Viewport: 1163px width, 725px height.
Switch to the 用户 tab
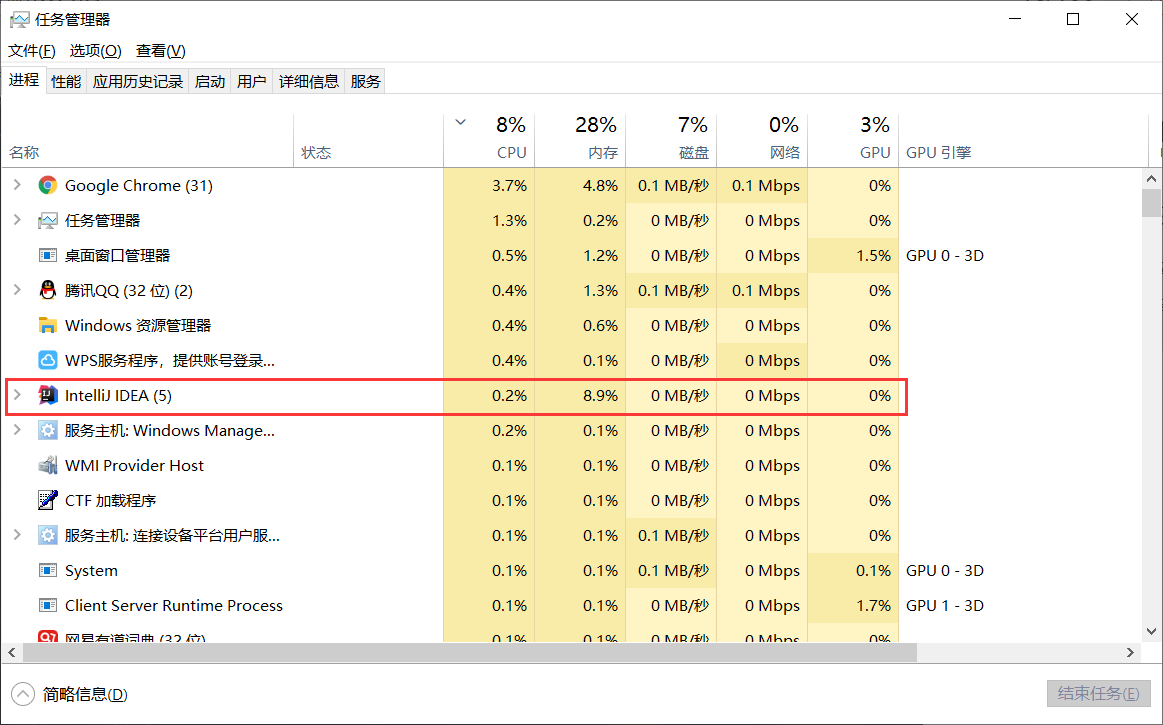point(251,81)
